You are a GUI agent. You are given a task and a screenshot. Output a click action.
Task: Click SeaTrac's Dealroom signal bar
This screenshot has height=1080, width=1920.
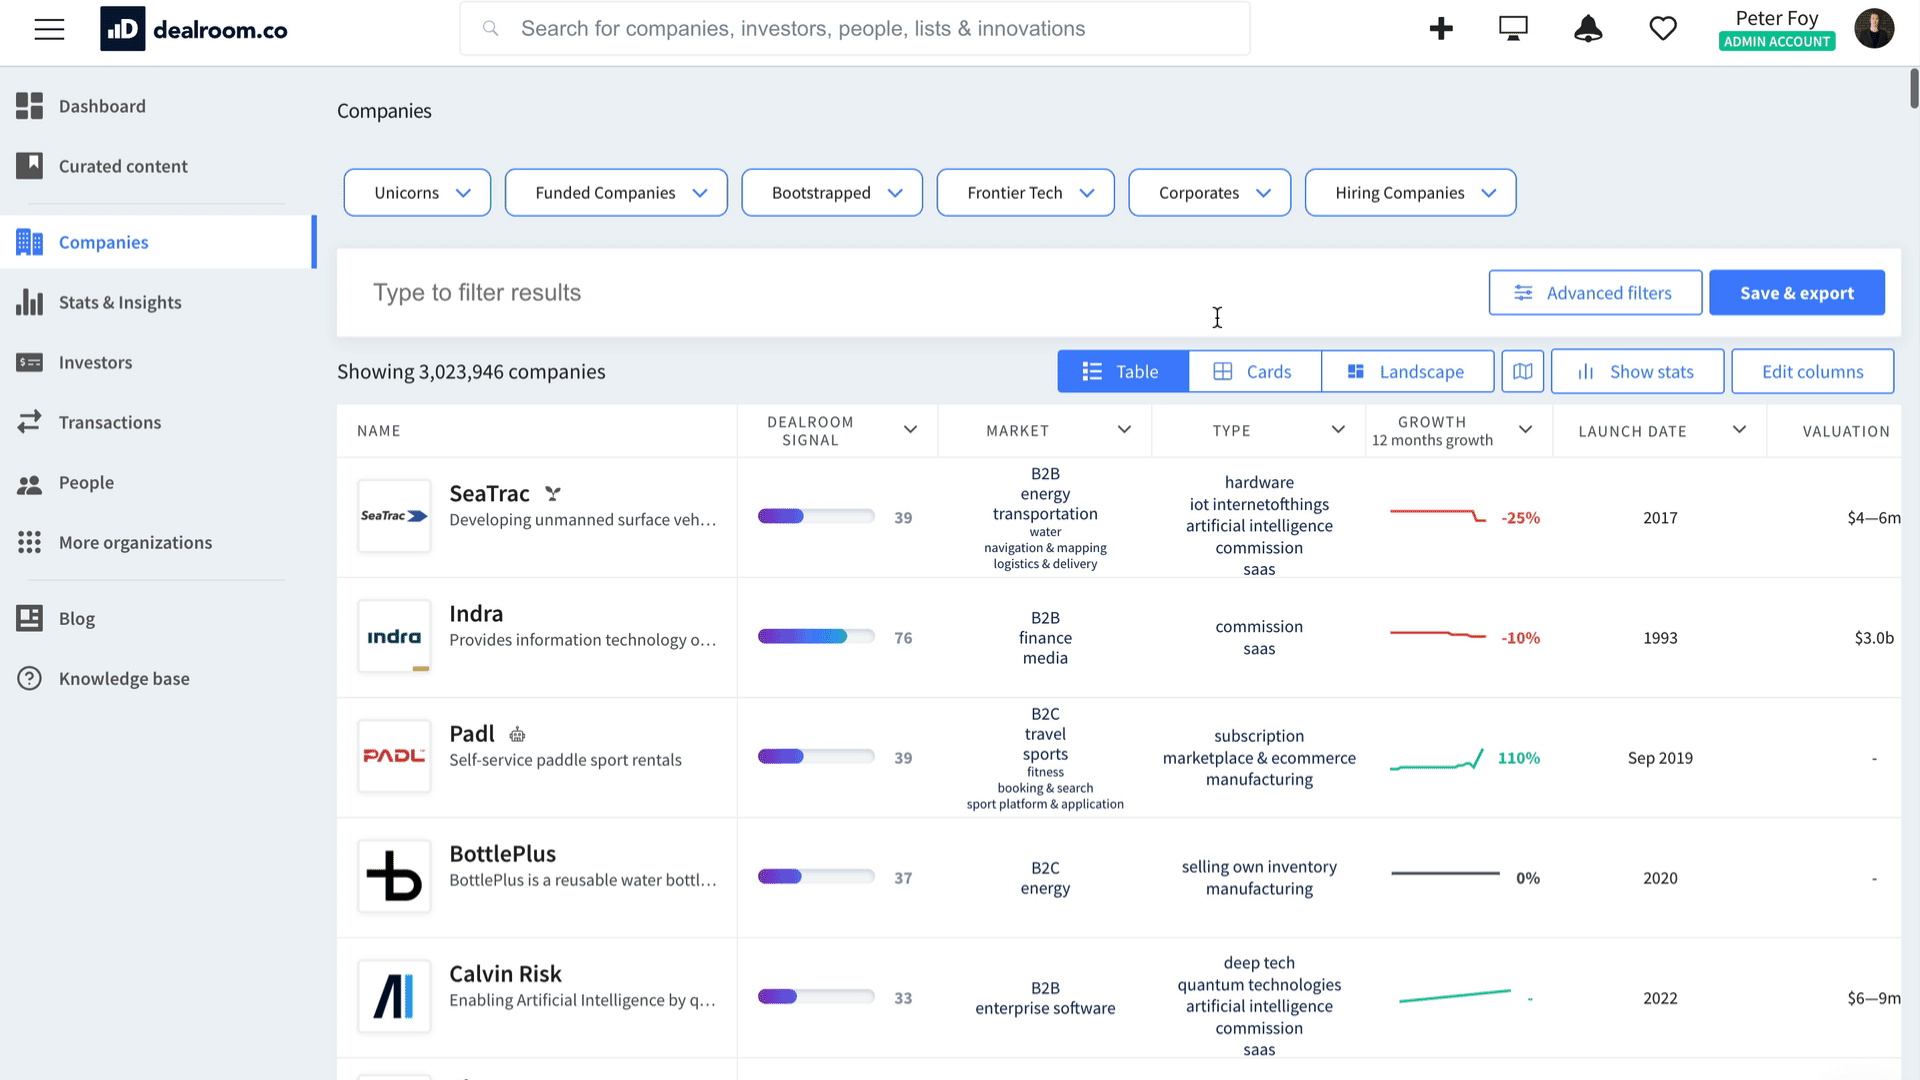[x=816, y=516]
